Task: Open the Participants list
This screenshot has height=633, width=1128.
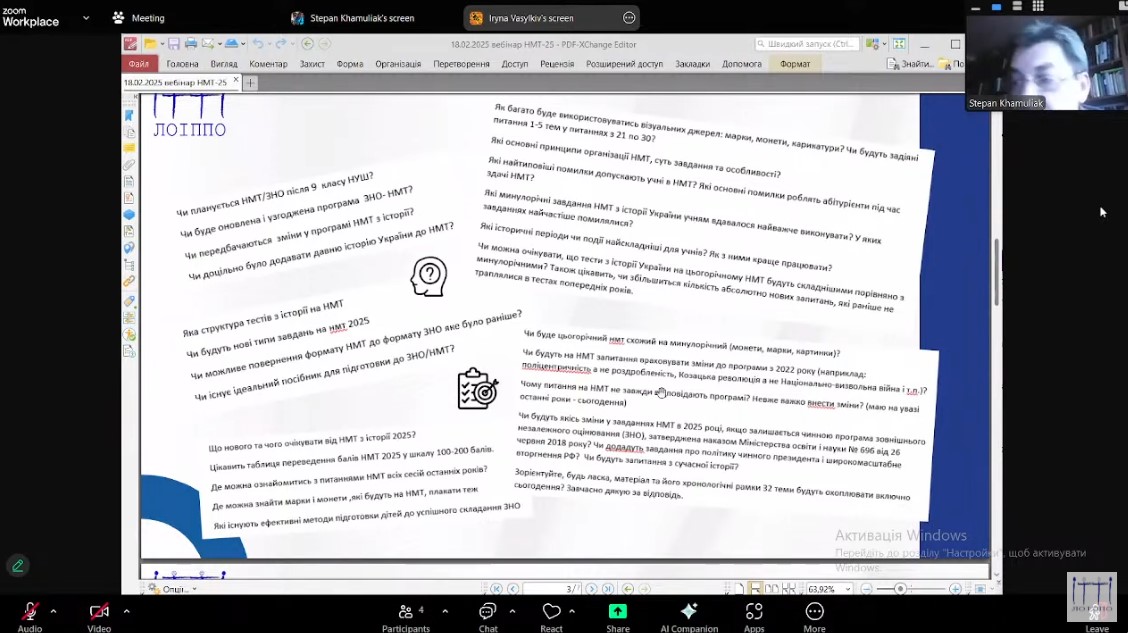Action: pyautogui.click(x=406, y=612)
